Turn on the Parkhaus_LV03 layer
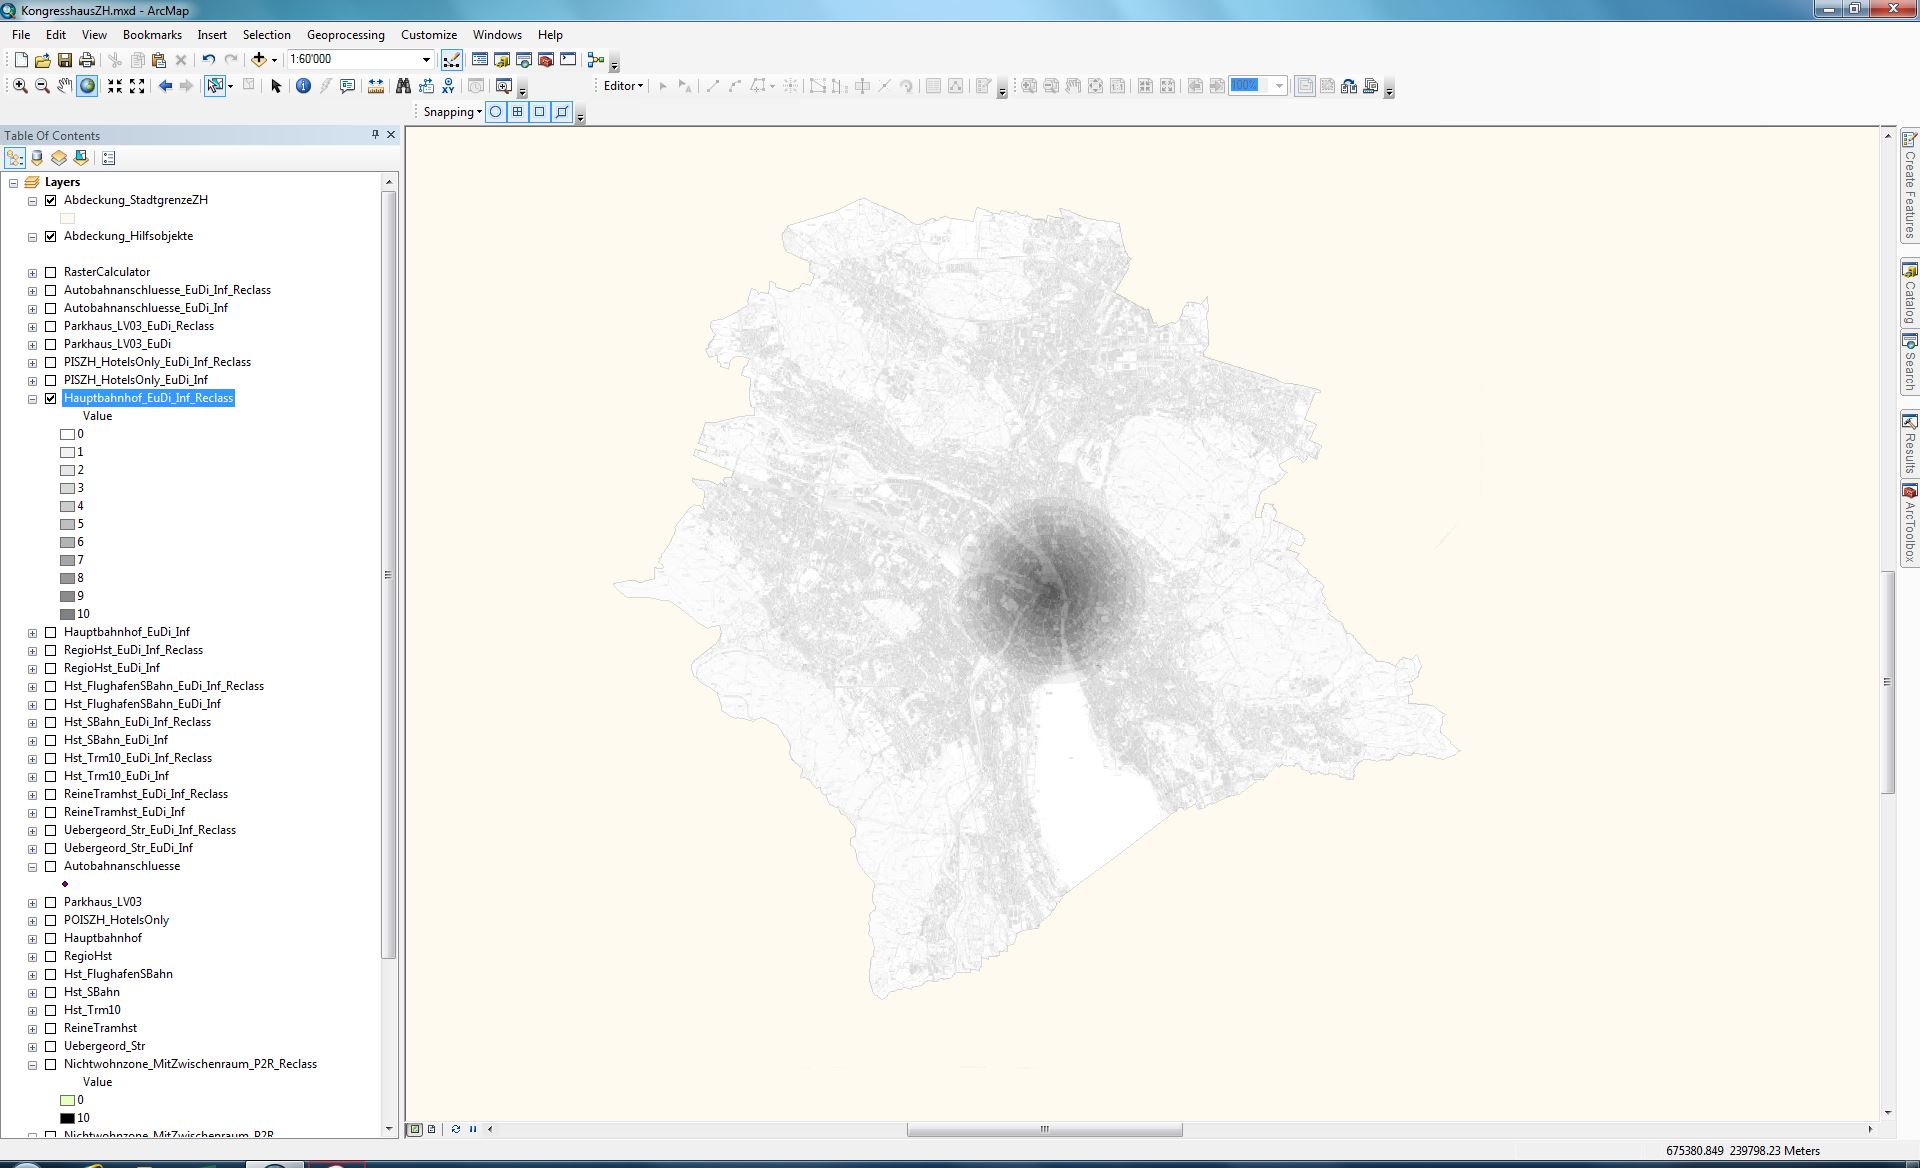 51,902
